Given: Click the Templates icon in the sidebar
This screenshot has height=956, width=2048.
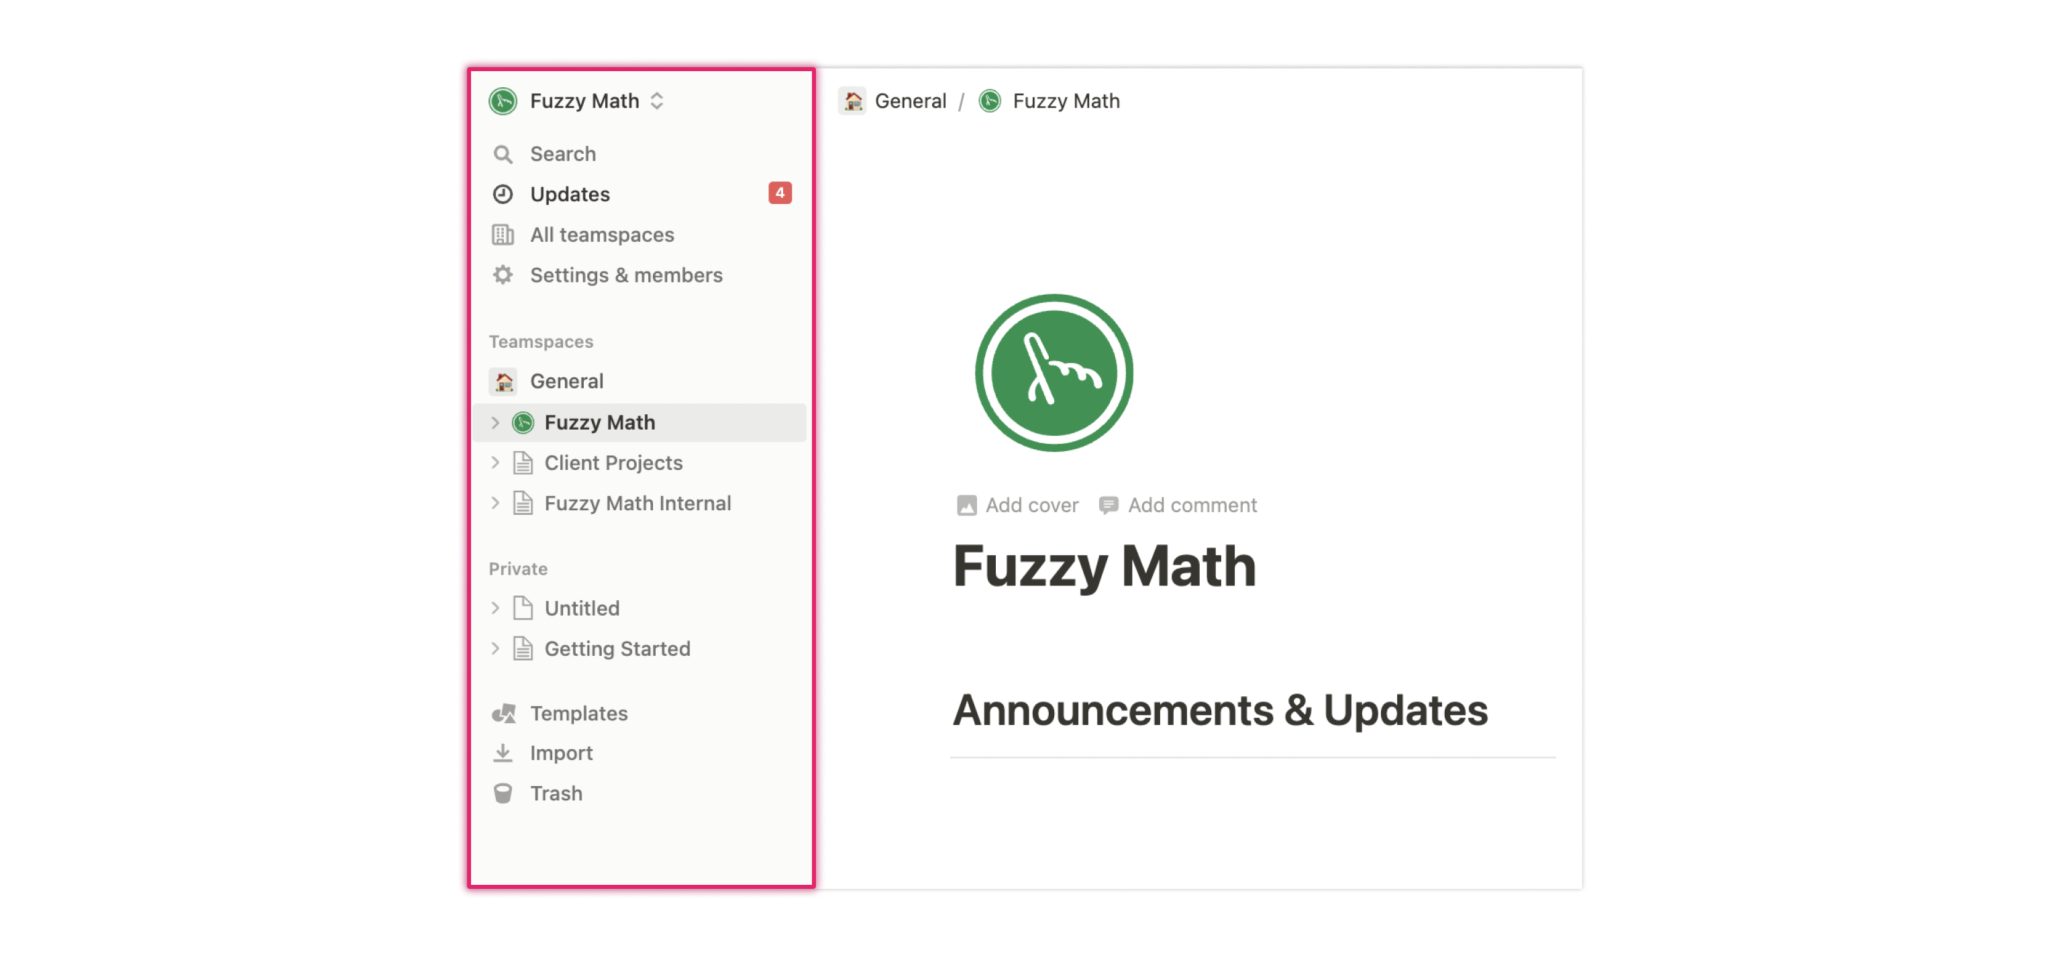Looking at the screenshot, I should point(503,713).
